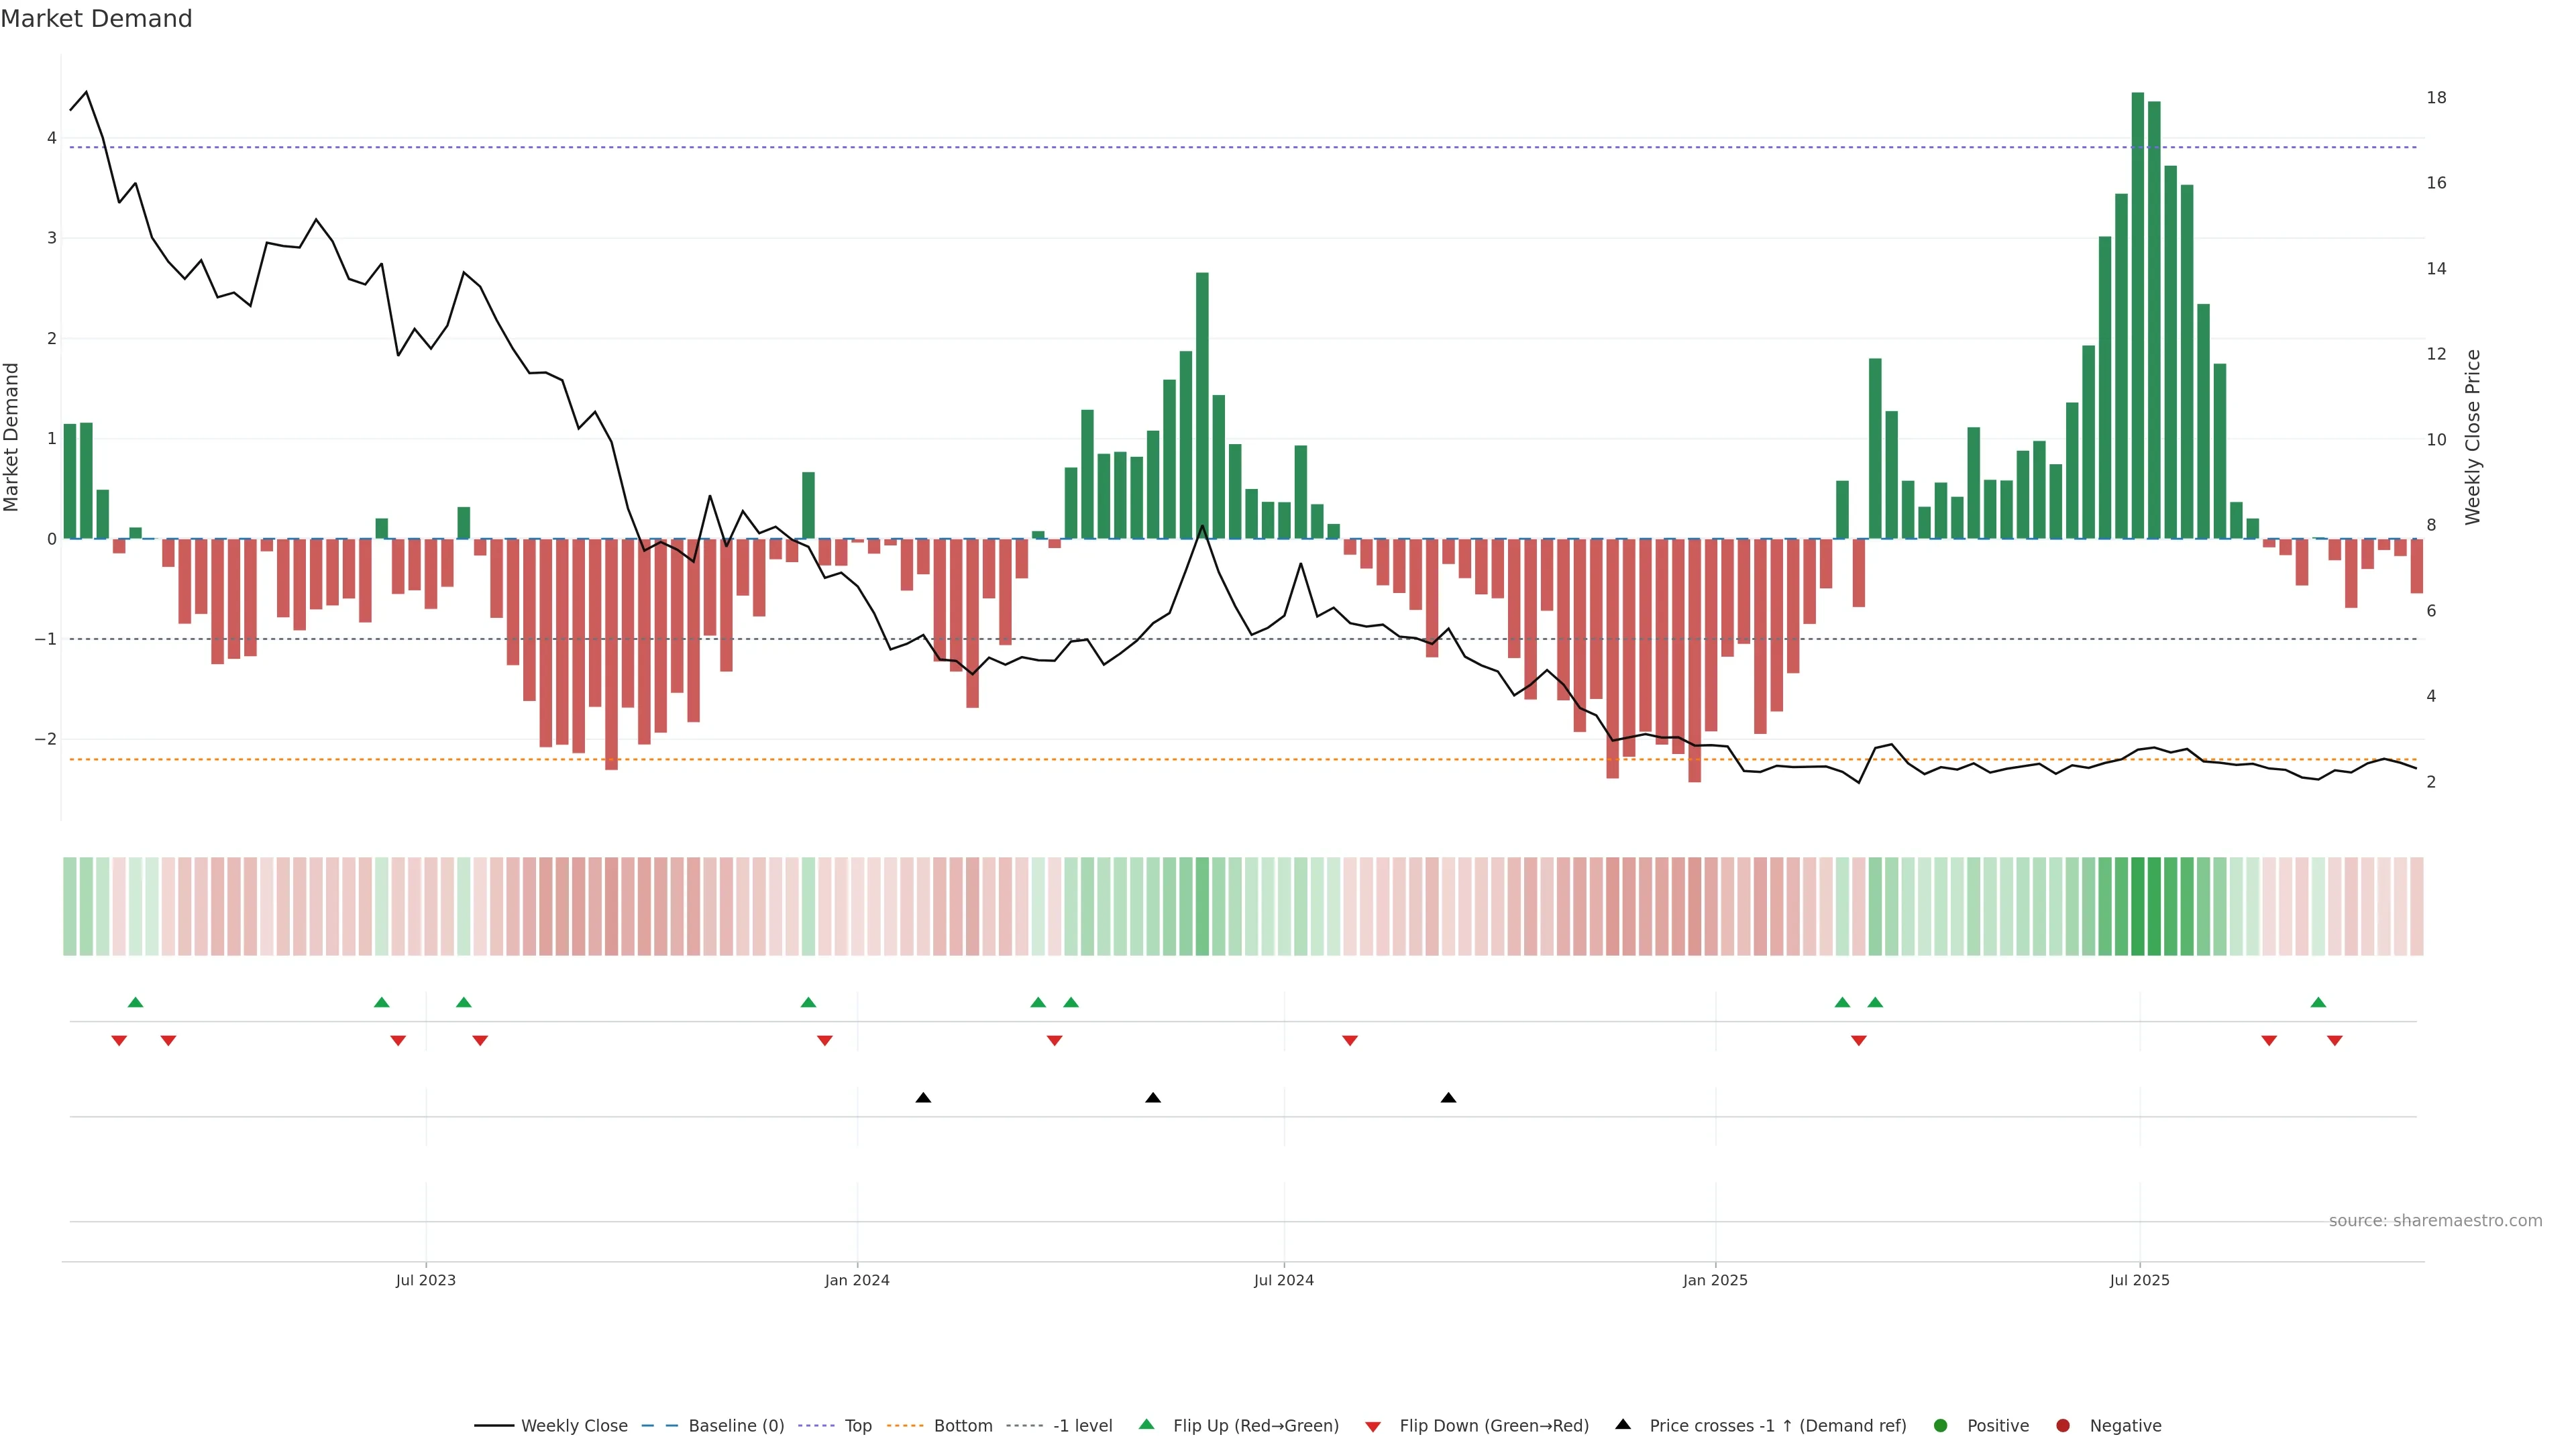
Task: Toggle the Top dotted line legend entry
Action: point(857,1426)
